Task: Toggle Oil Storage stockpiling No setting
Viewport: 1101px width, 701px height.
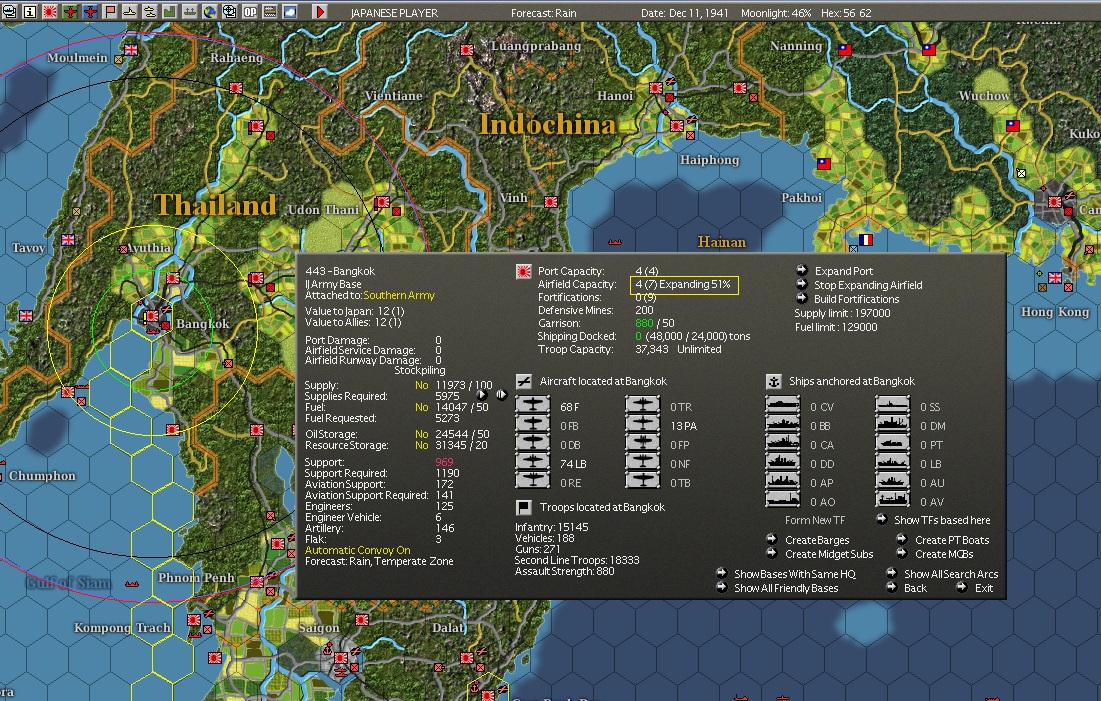Action: point(421,434)
